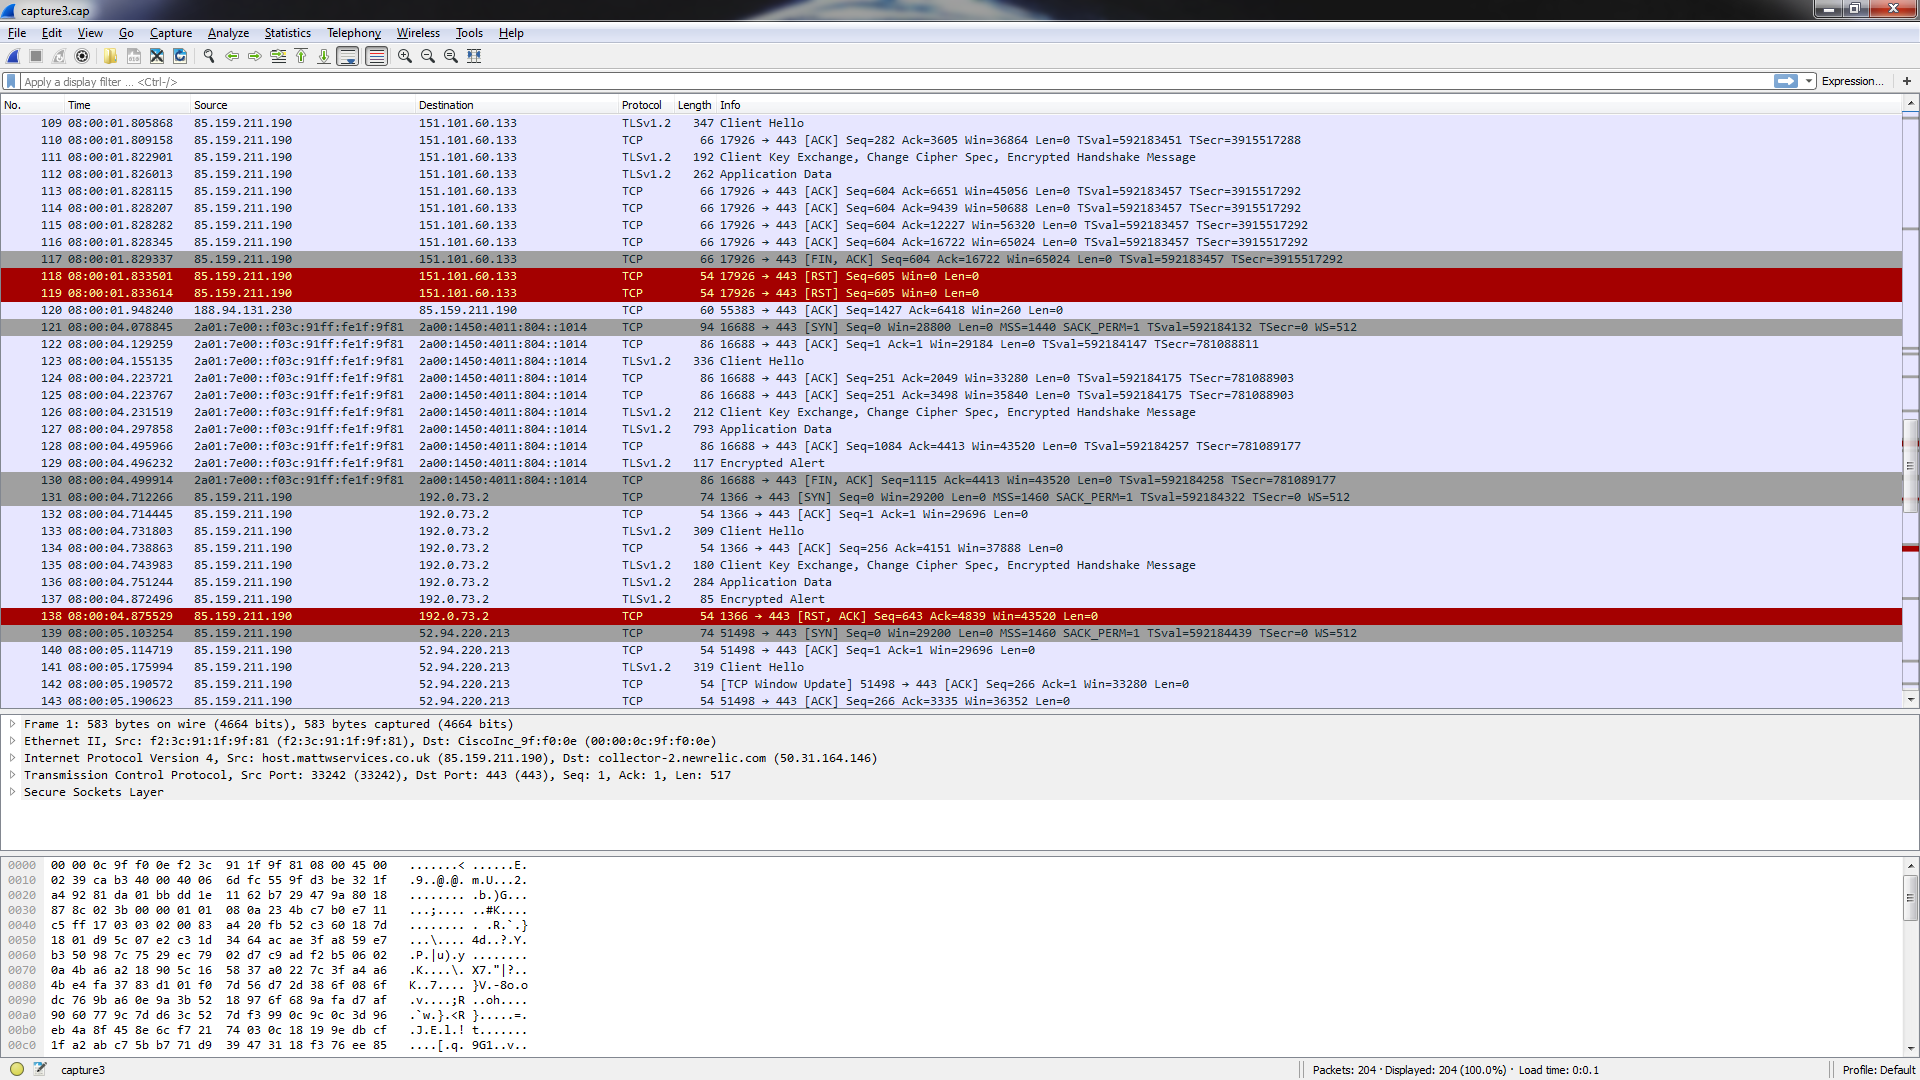
Task: Edit capture file properties status icon
Action: click(40, 1069)
